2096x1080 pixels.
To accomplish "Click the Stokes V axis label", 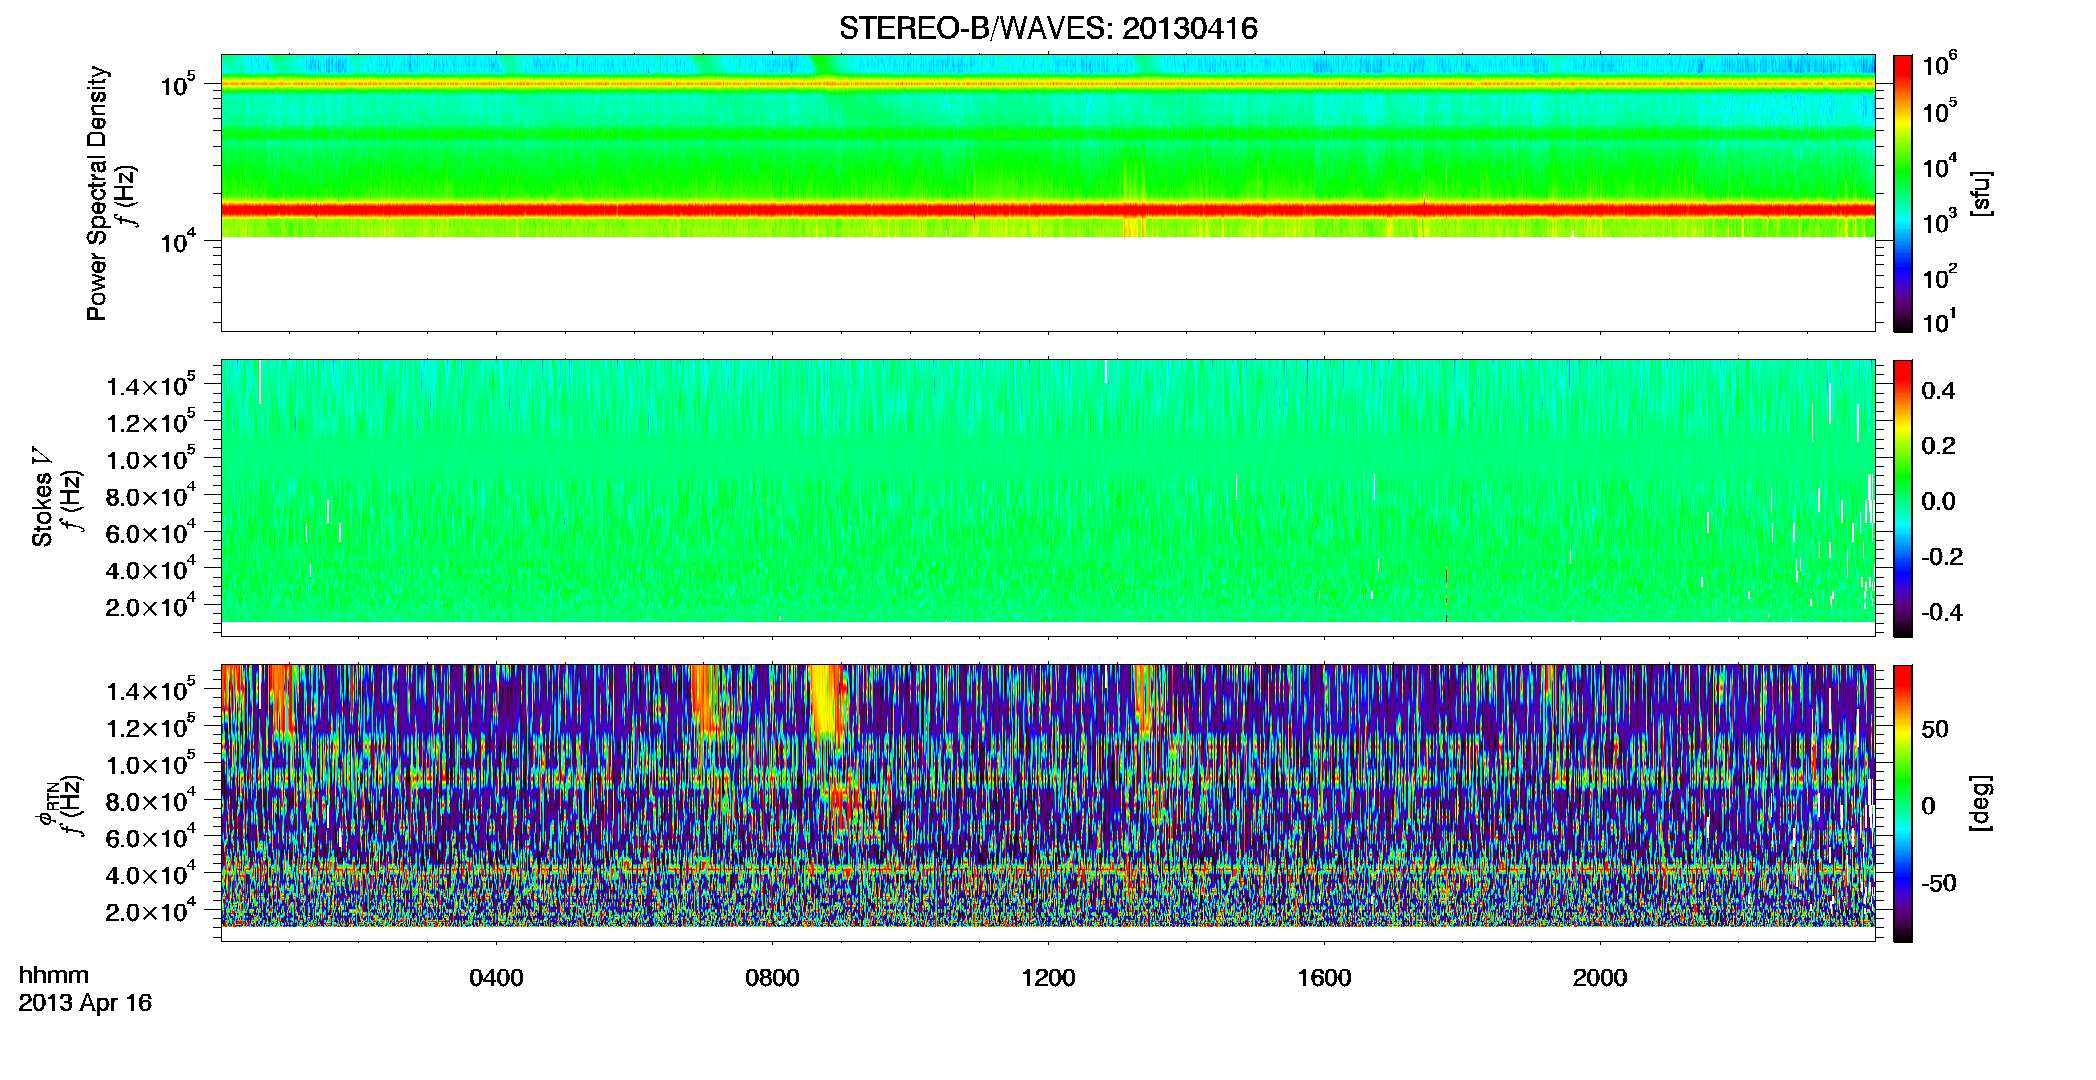I will pos(42,497).
